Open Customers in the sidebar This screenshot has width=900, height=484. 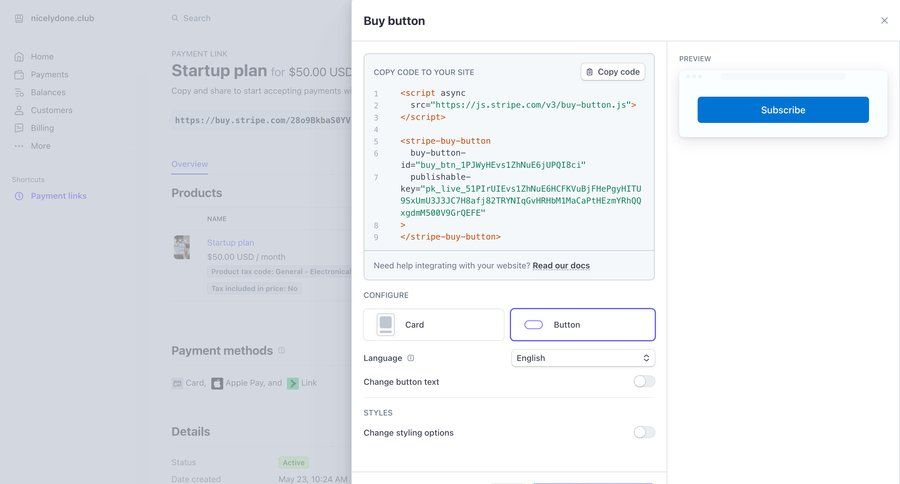coord(51,110)
